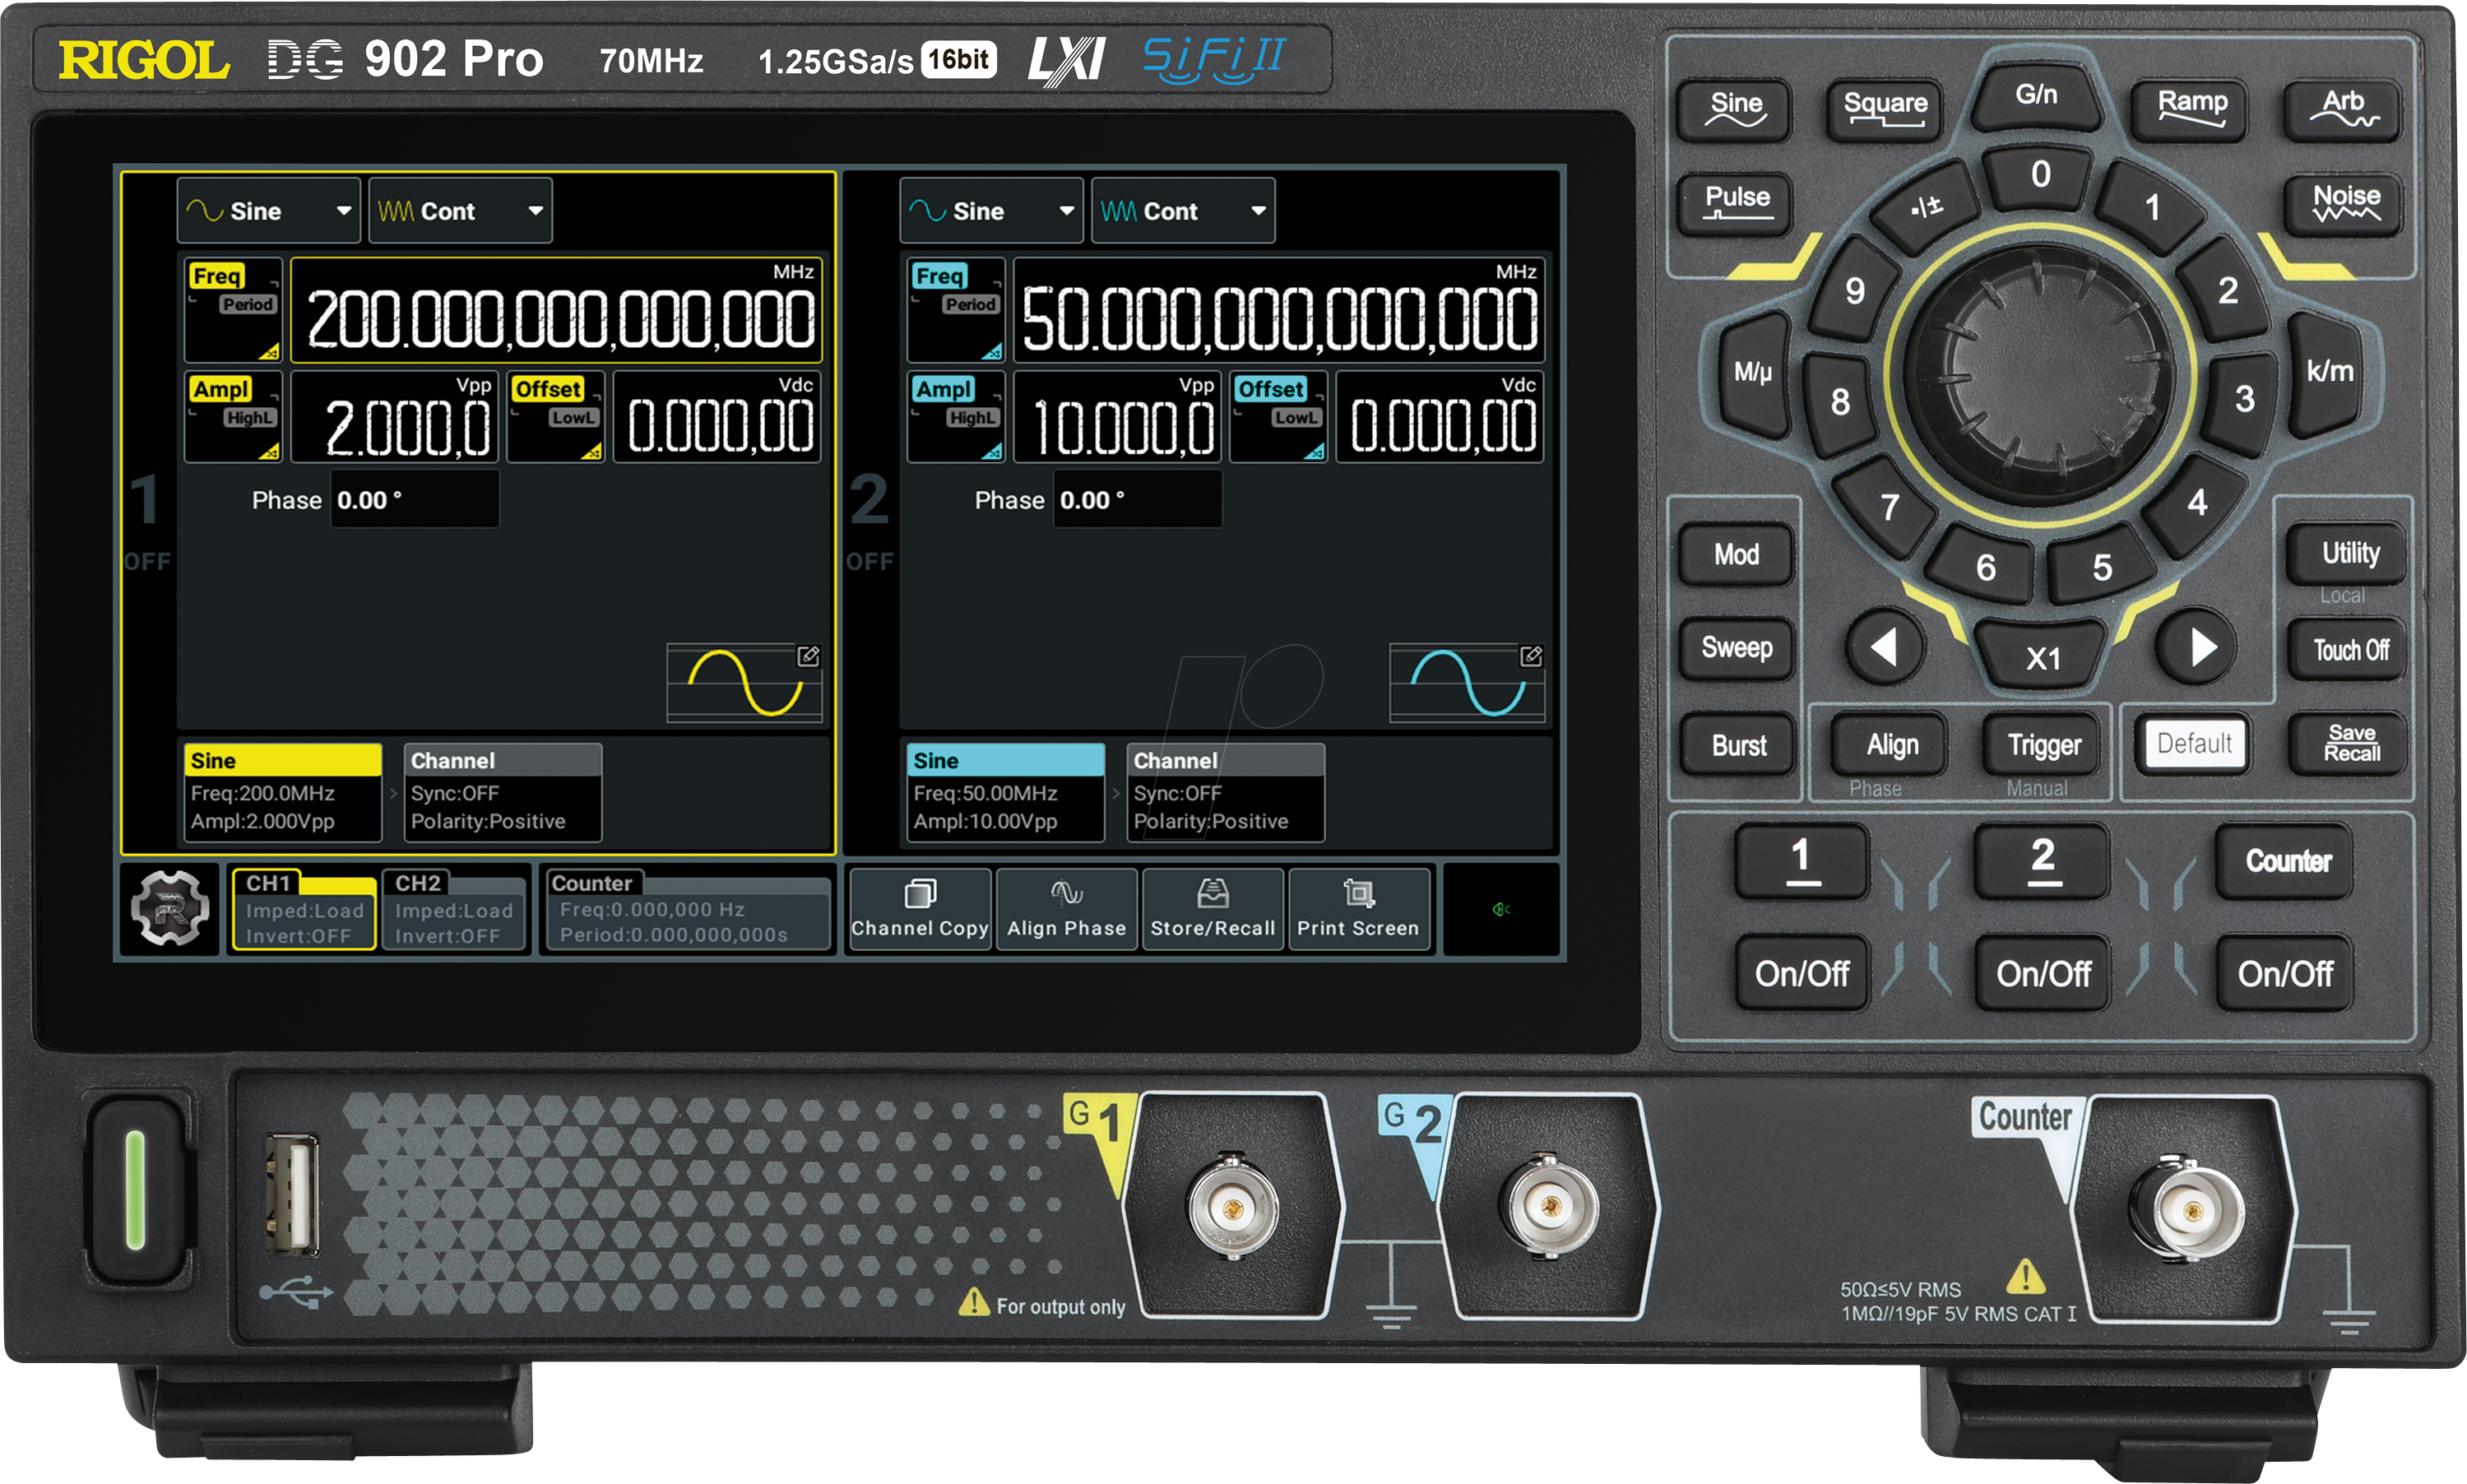The width and height of the screenshot is (2467, 1484).
Task: Edit CH1 Phase 0.00 field
Action: click(x=414, y=500)
